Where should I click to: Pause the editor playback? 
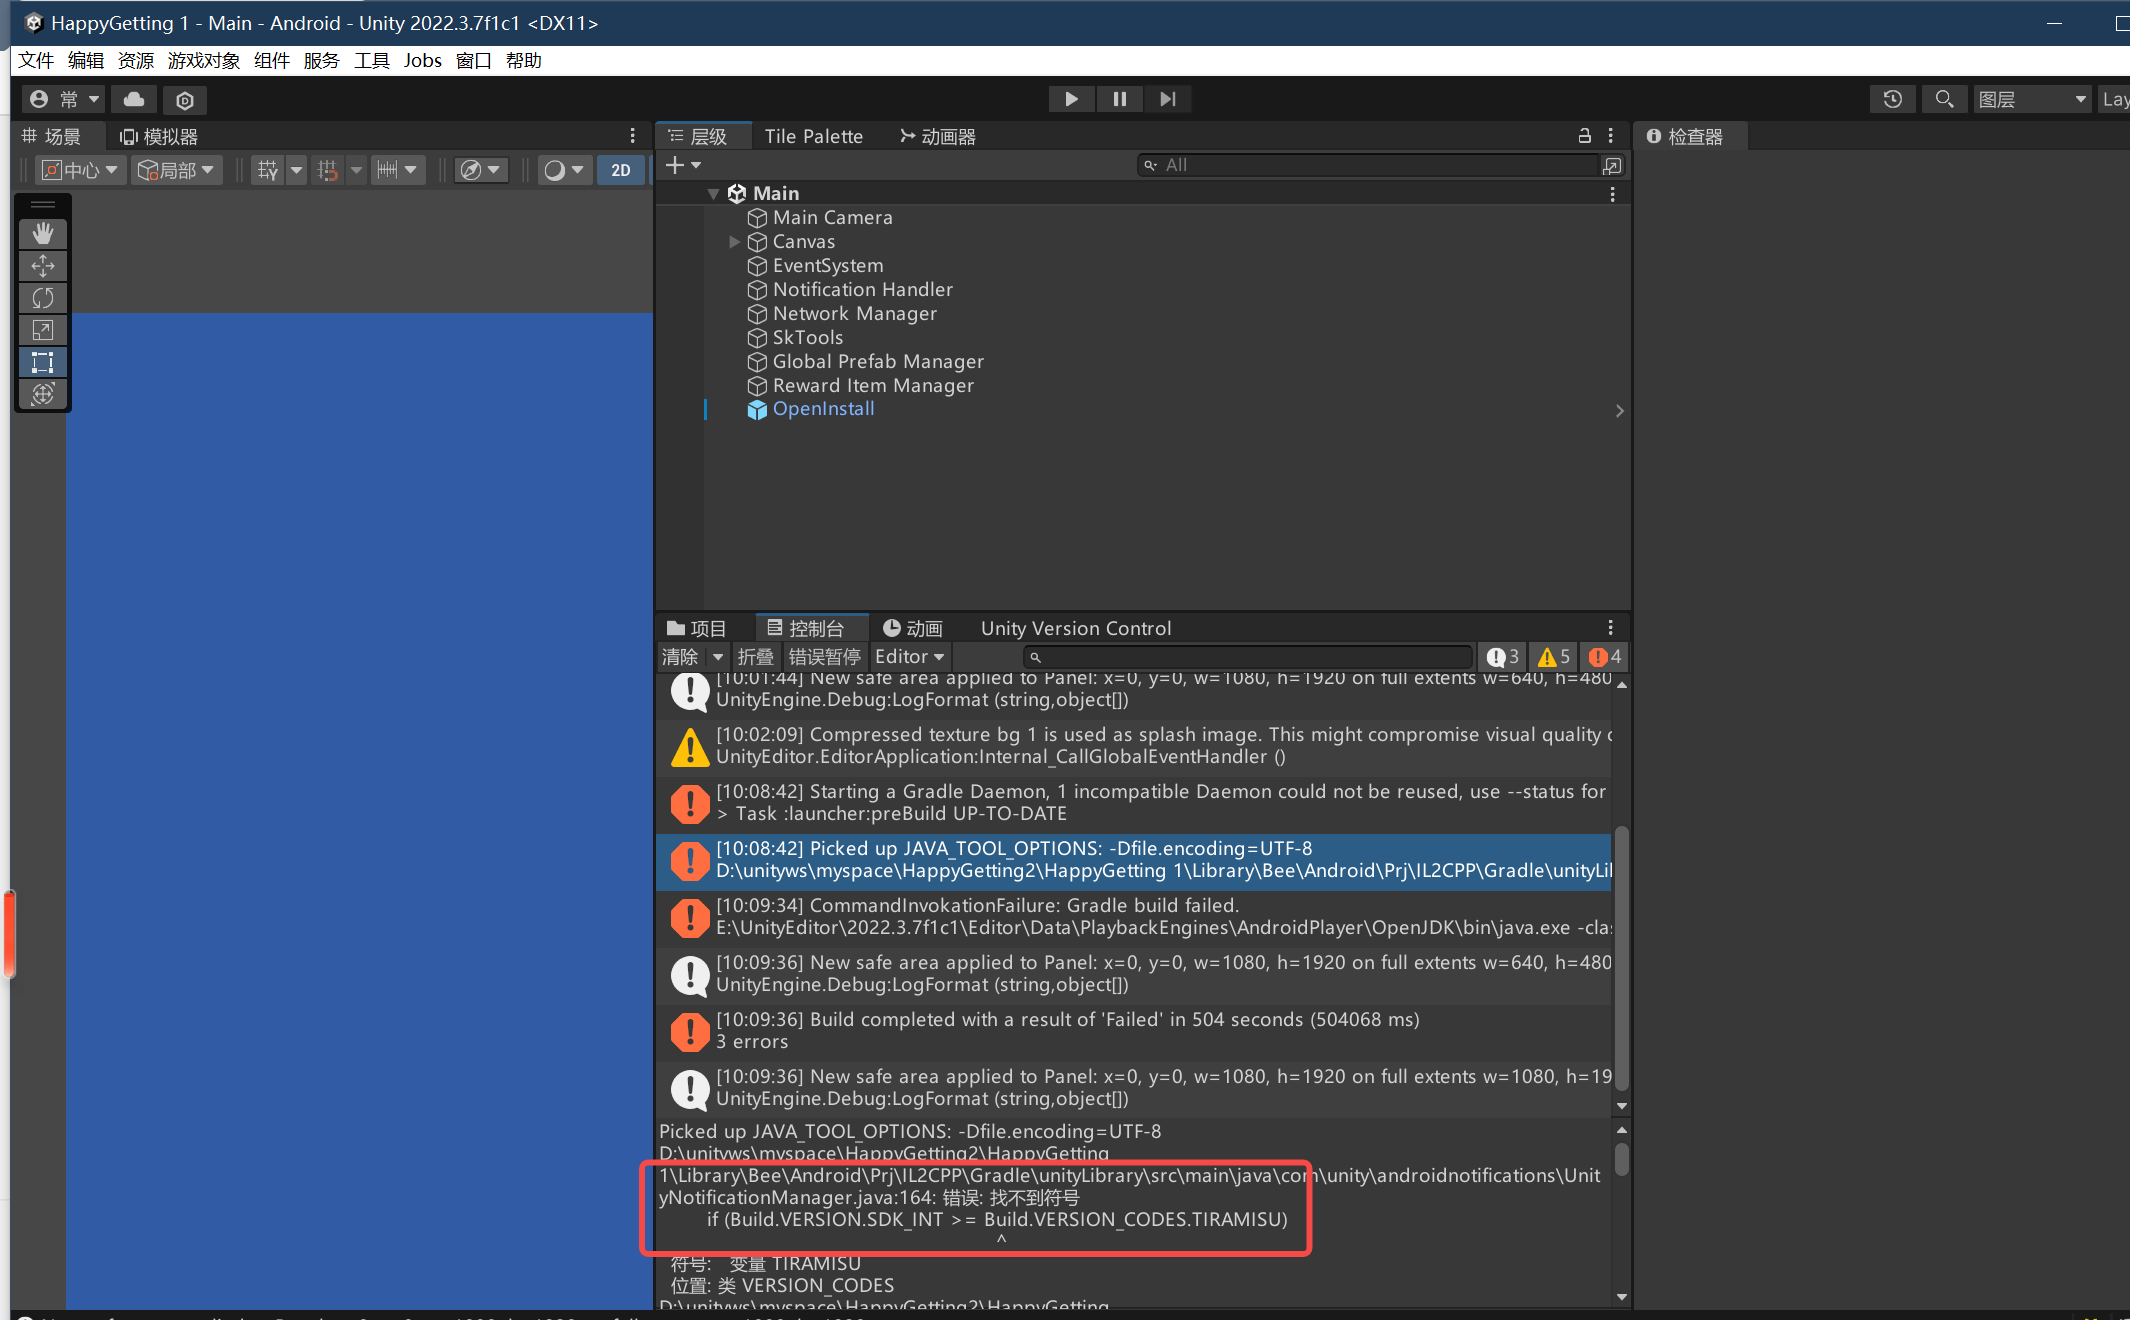click(x=1119, y=99)
